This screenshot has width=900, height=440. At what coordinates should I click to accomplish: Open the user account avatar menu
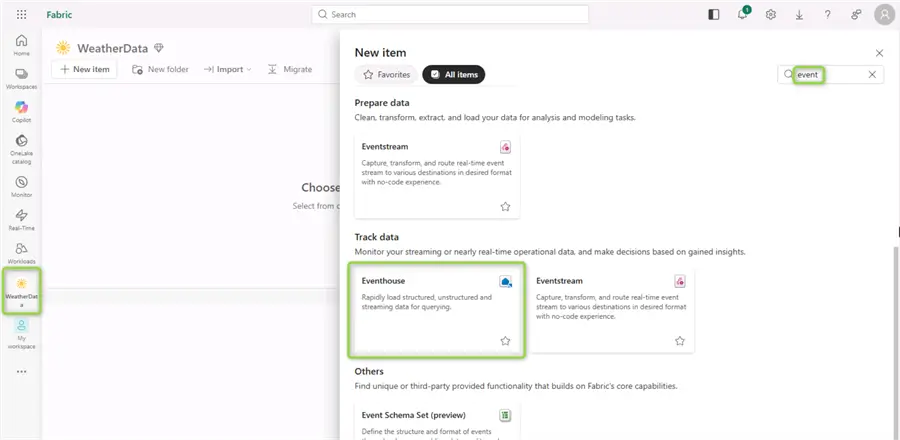(885, 15)
